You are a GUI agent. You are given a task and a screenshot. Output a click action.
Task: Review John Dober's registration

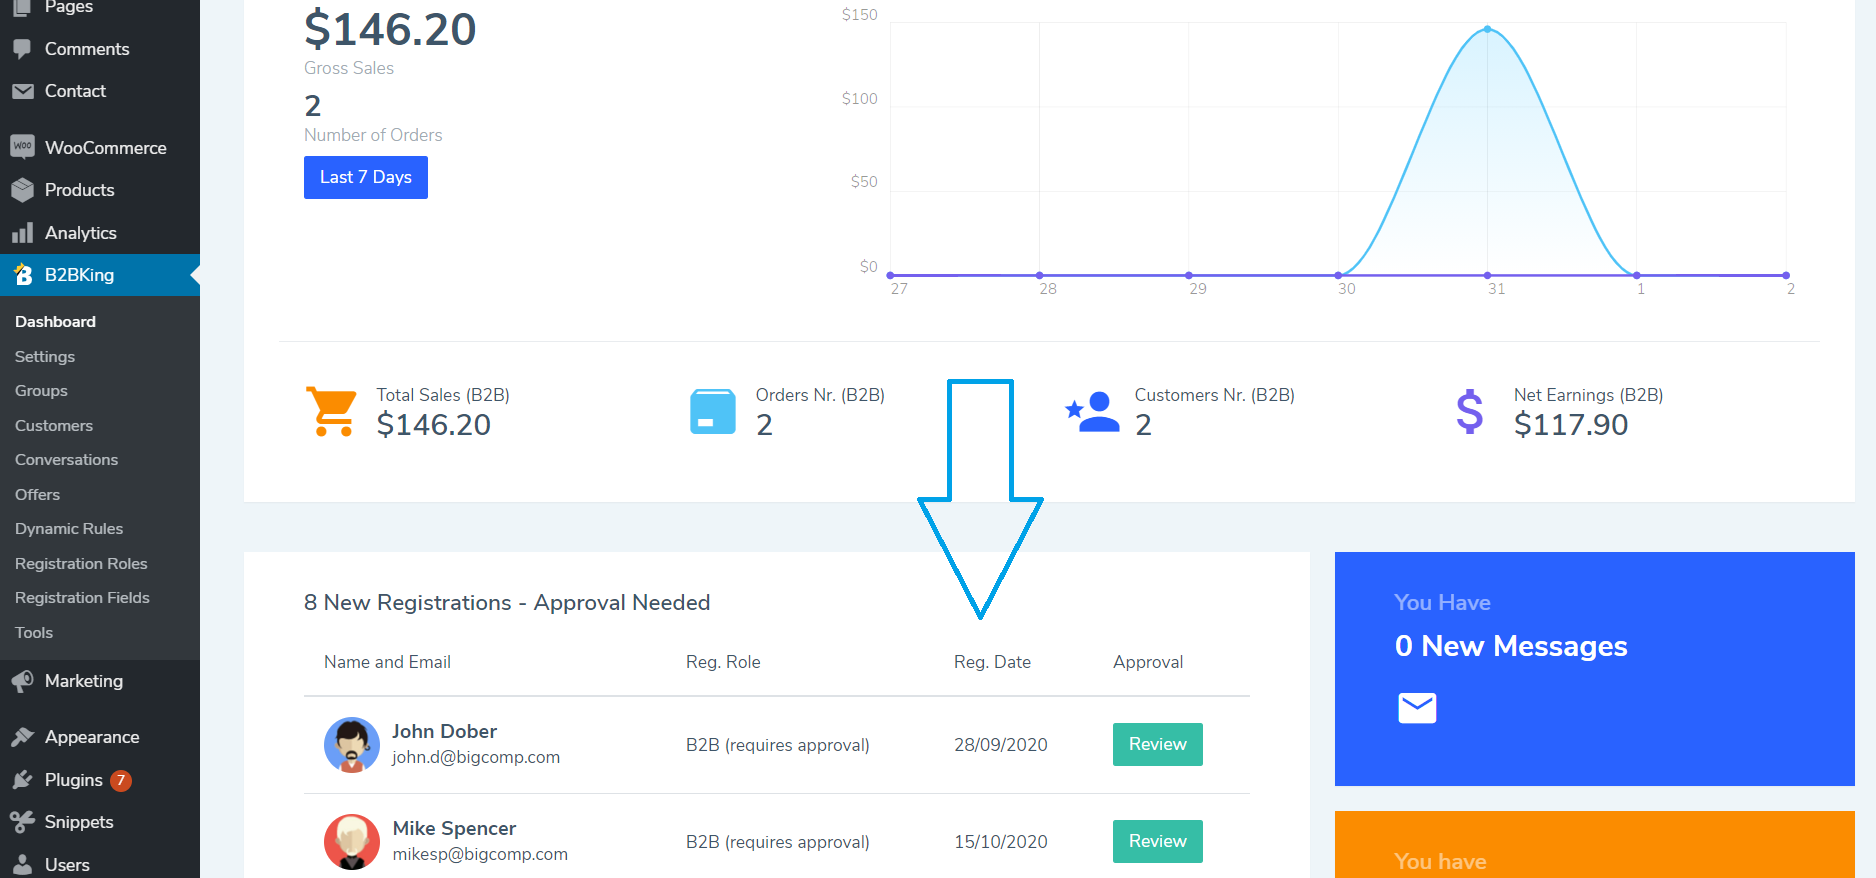click(x=1158, y=744)
